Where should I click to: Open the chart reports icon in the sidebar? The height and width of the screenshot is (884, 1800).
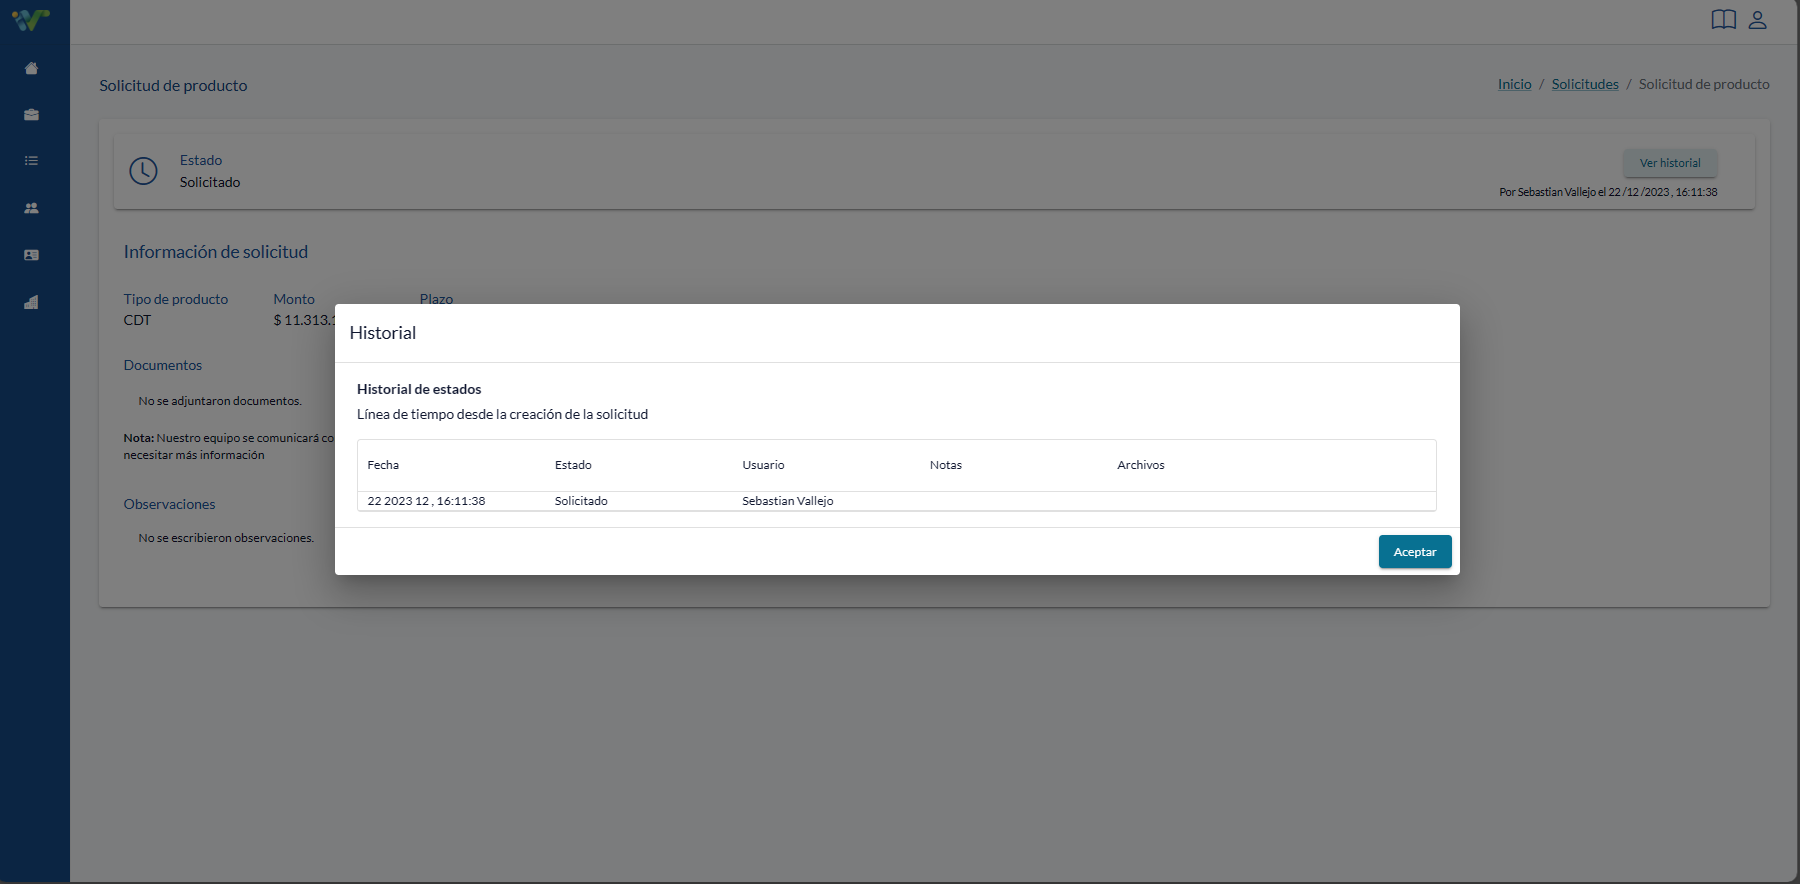click(x=31, y=302)
